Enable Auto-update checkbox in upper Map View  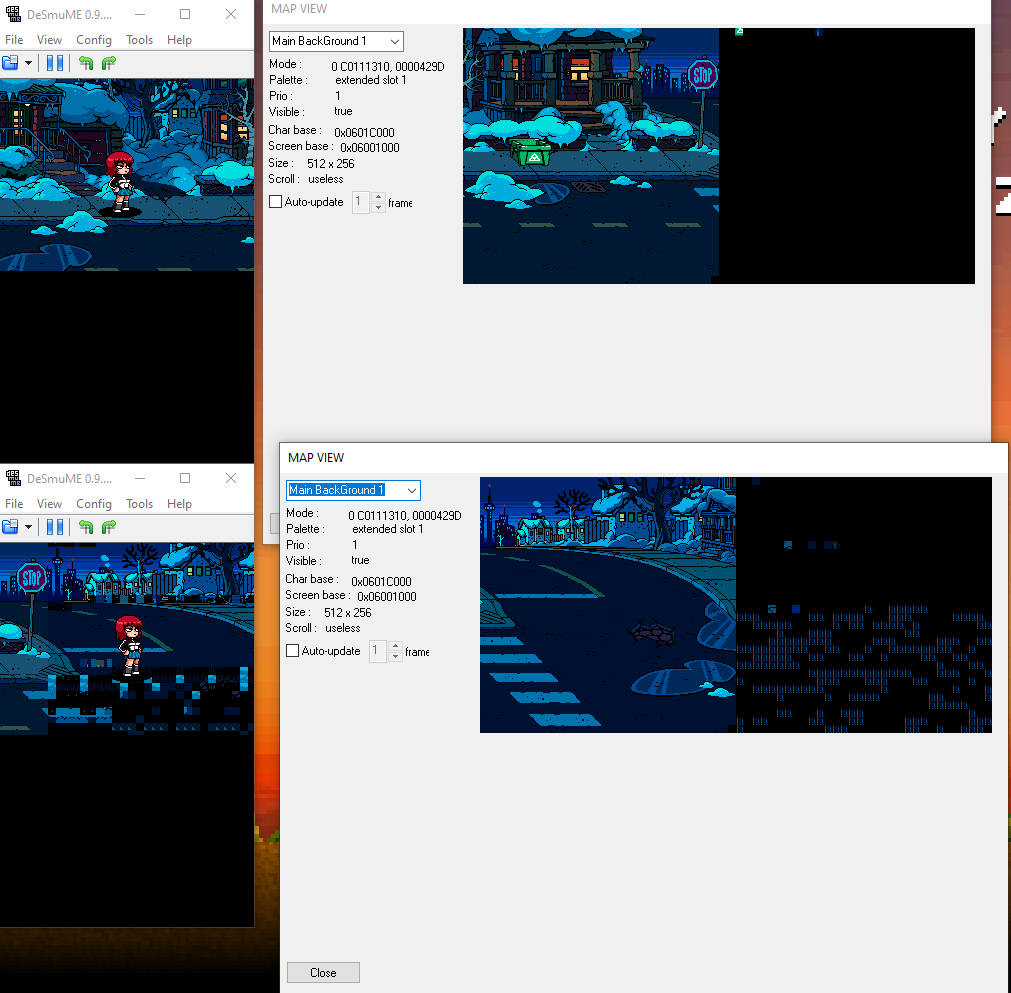click(275, 202)
